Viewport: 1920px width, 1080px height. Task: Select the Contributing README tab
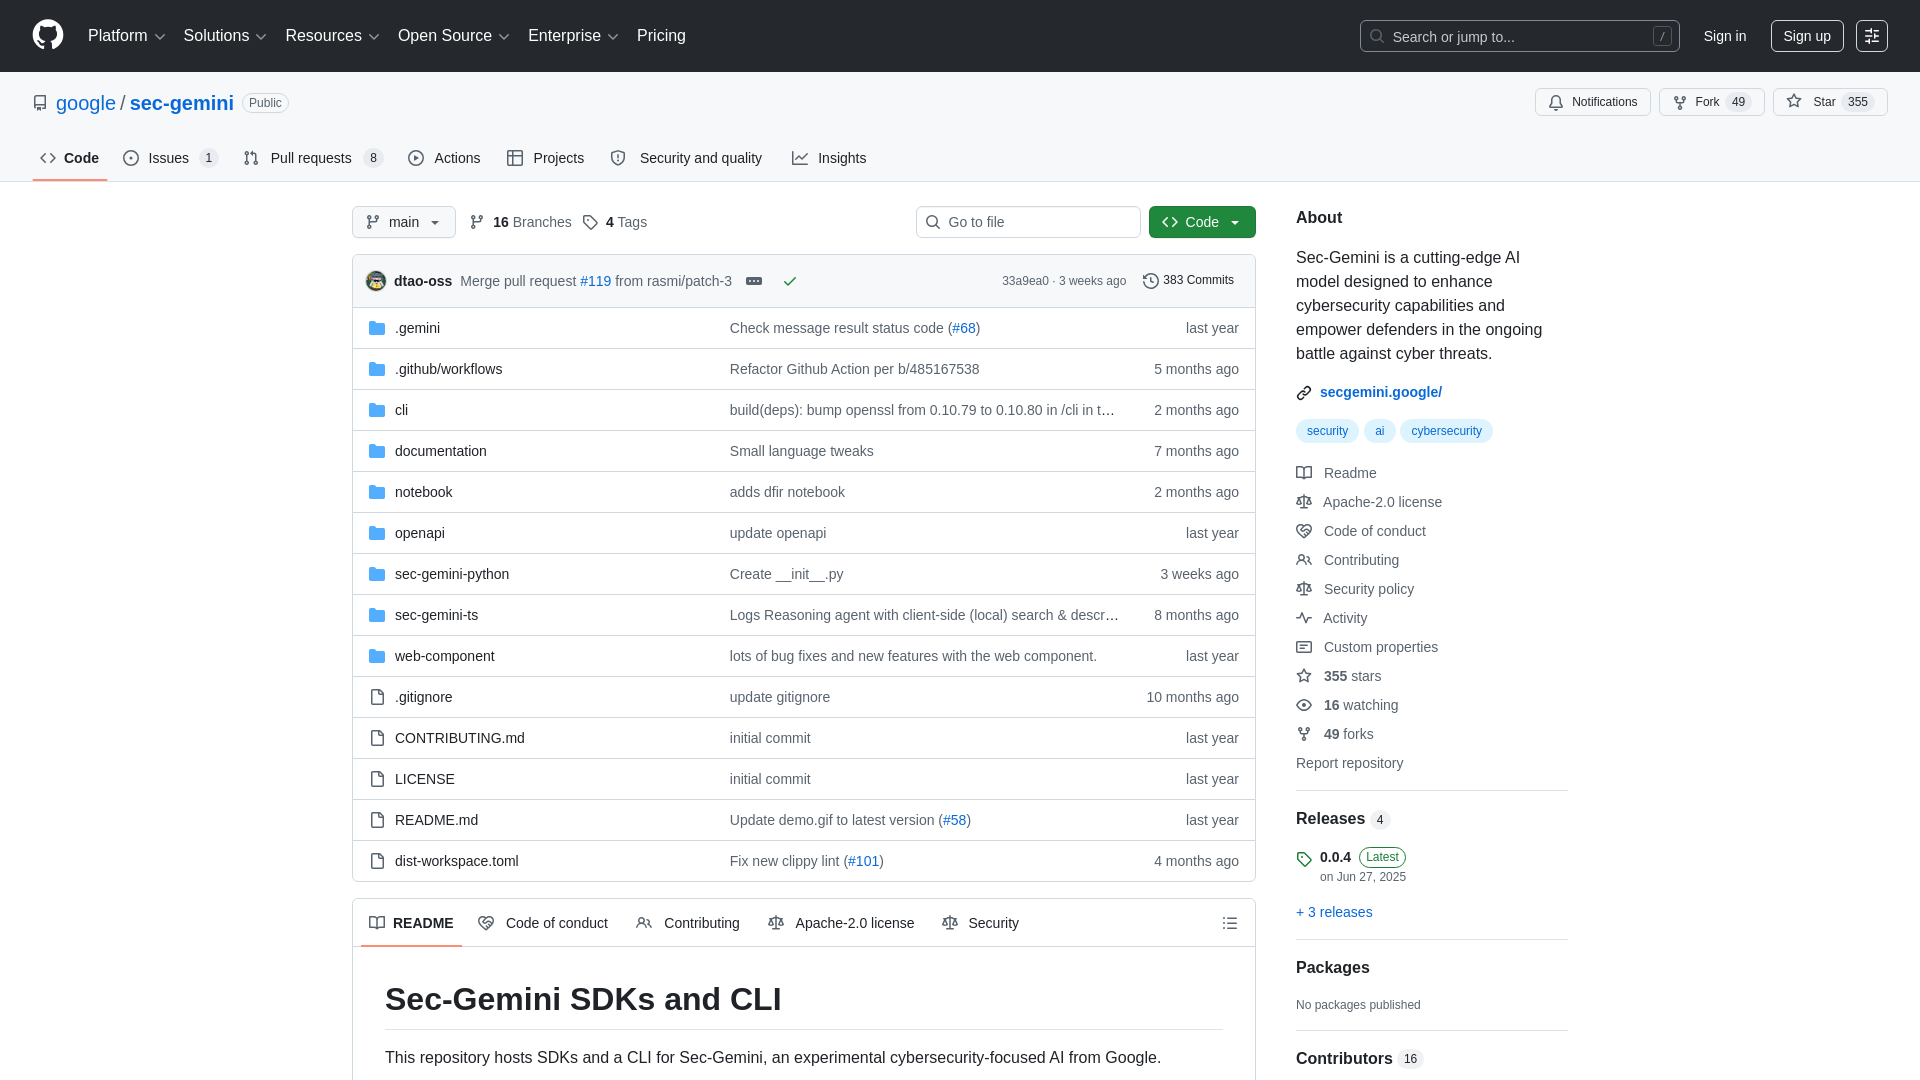(688, 923)
